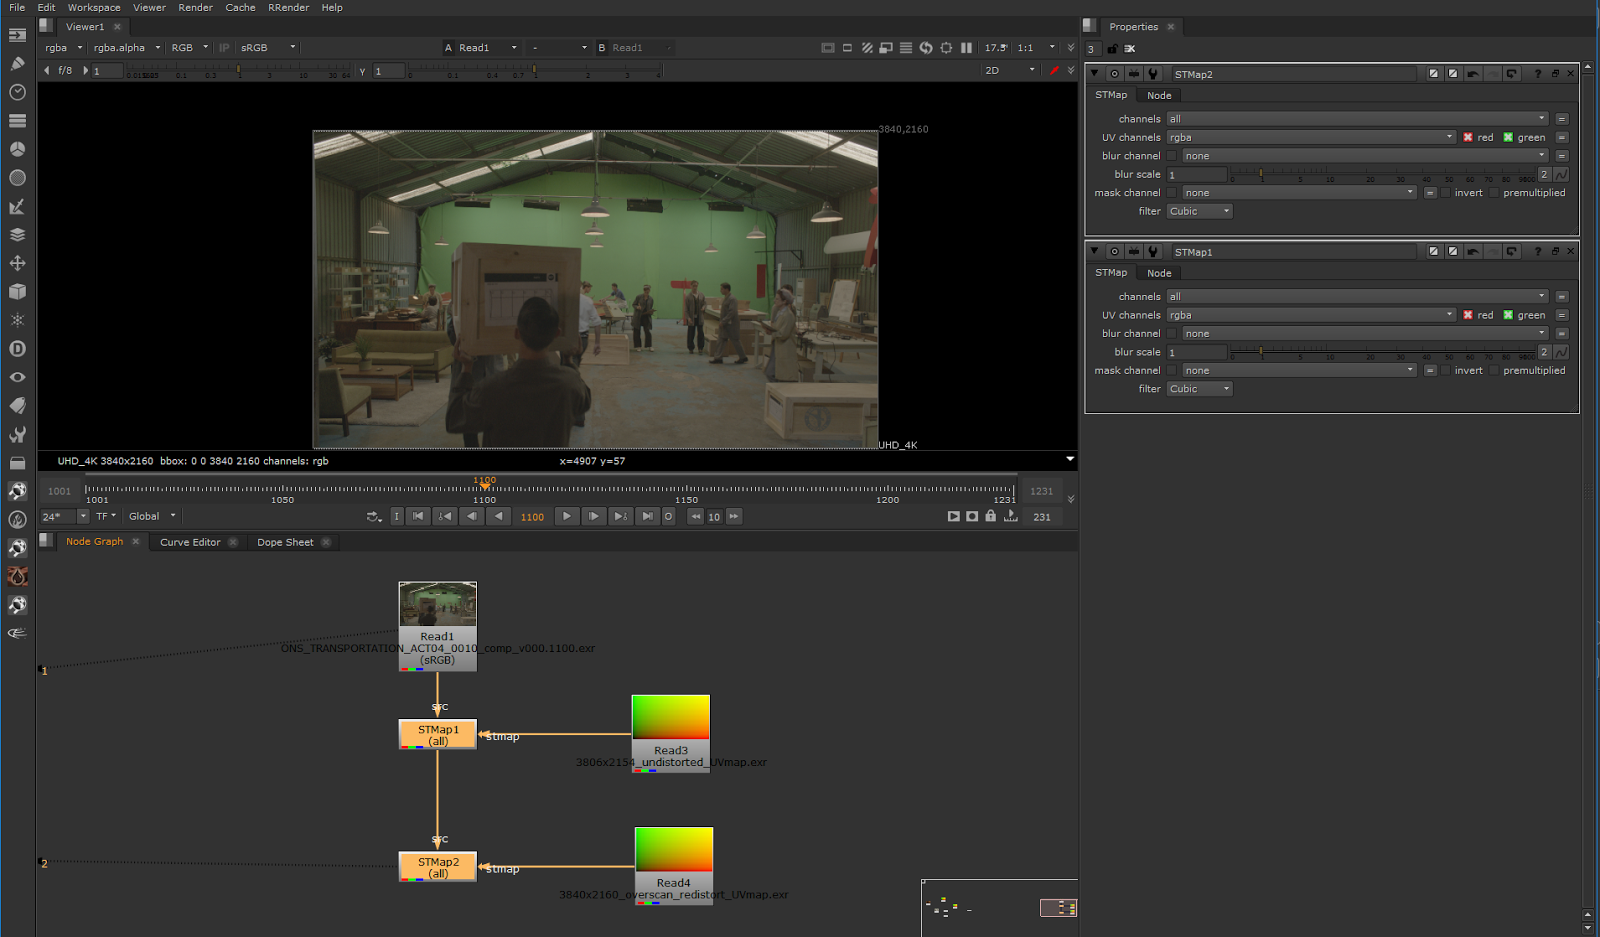Open the Draw nodes toolbar menu
This screenshot has height=937, width=1600.
pos(17,63)
